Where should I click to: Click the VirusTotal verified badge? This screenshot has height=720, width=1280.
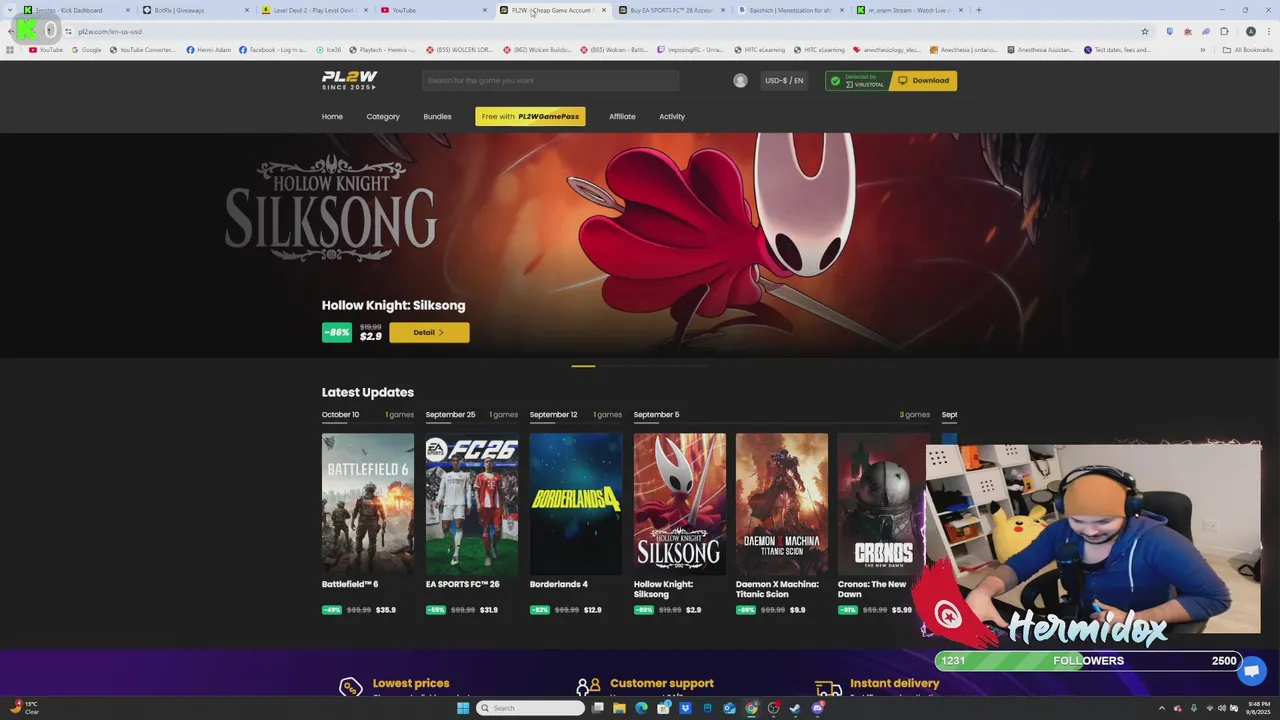coord(857,81)
